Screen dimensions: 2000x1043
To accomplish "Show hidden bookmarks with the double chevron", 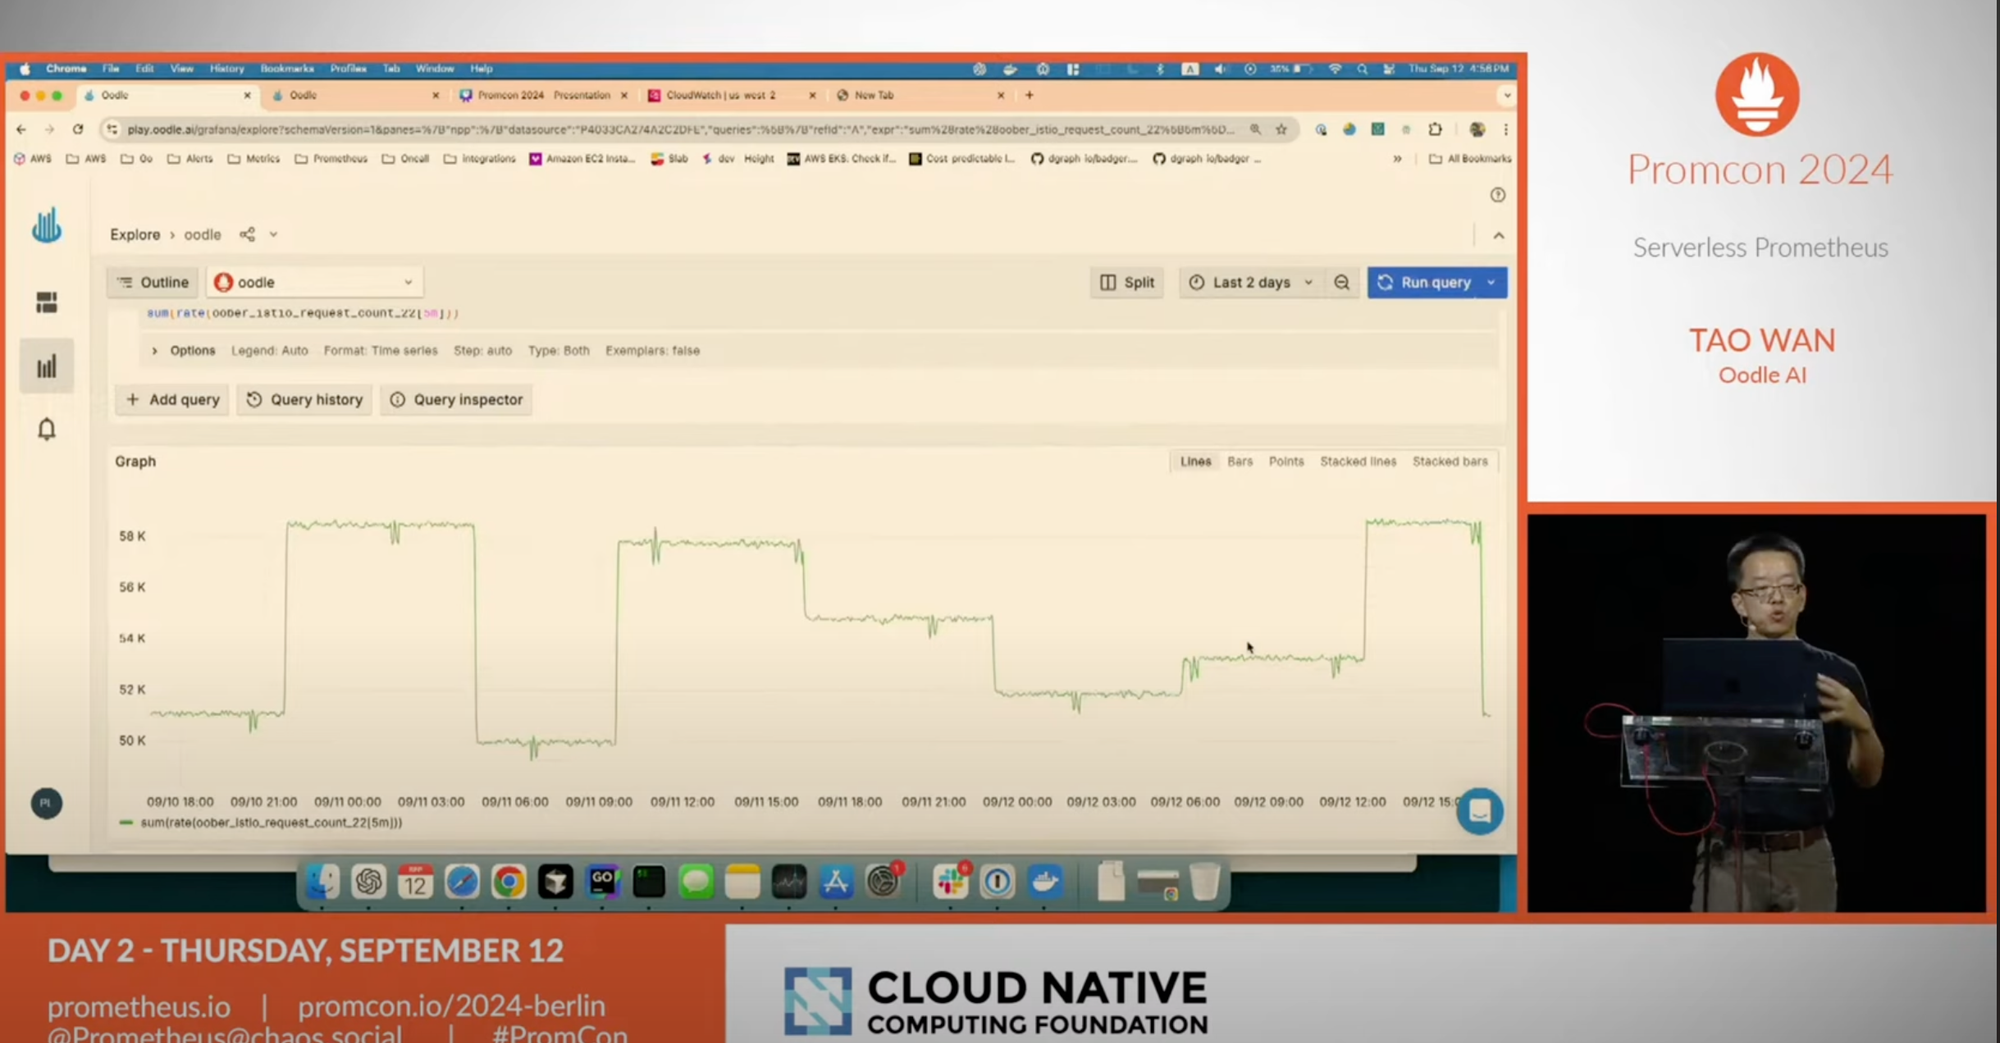I will (x=1397, y=158).
